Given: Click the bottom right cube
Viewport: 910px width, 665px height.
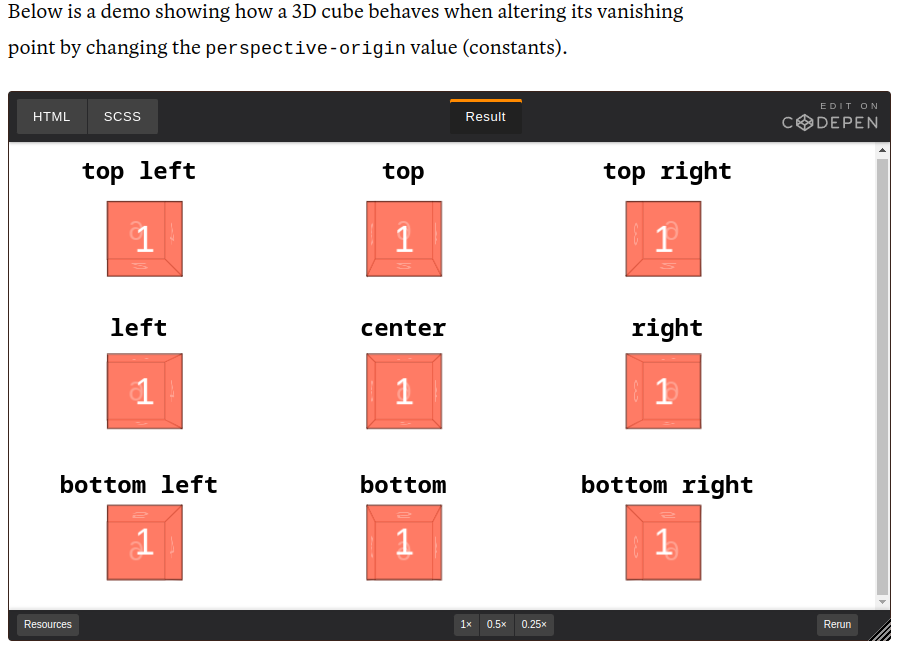Looking at the screenshot, I should 663,543.
